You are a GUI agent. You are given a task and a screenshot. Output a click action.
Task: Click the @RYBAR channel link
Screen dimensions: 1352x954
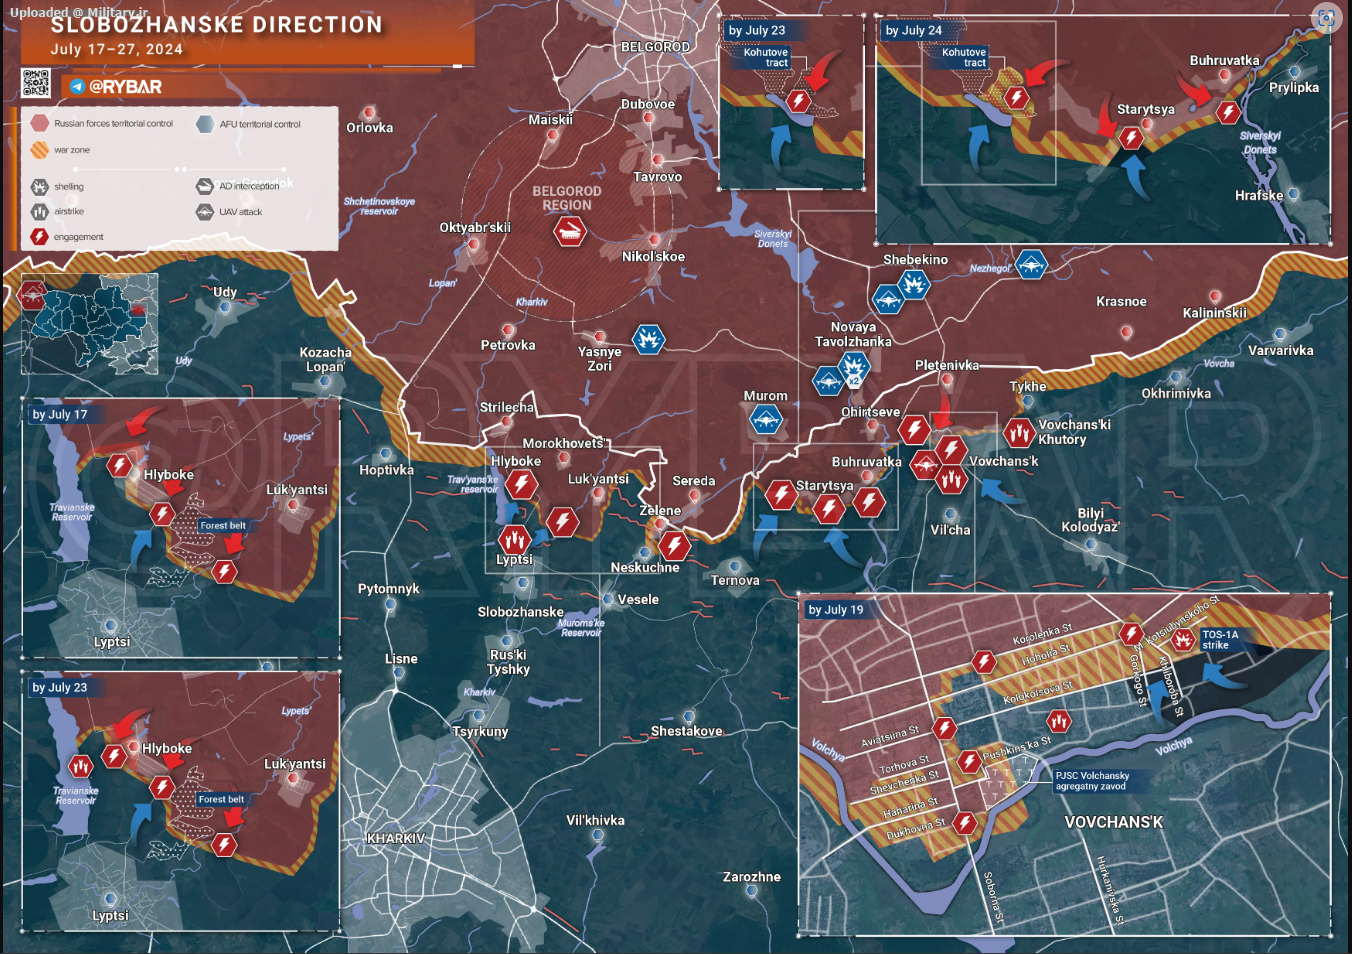click(125, 87)
